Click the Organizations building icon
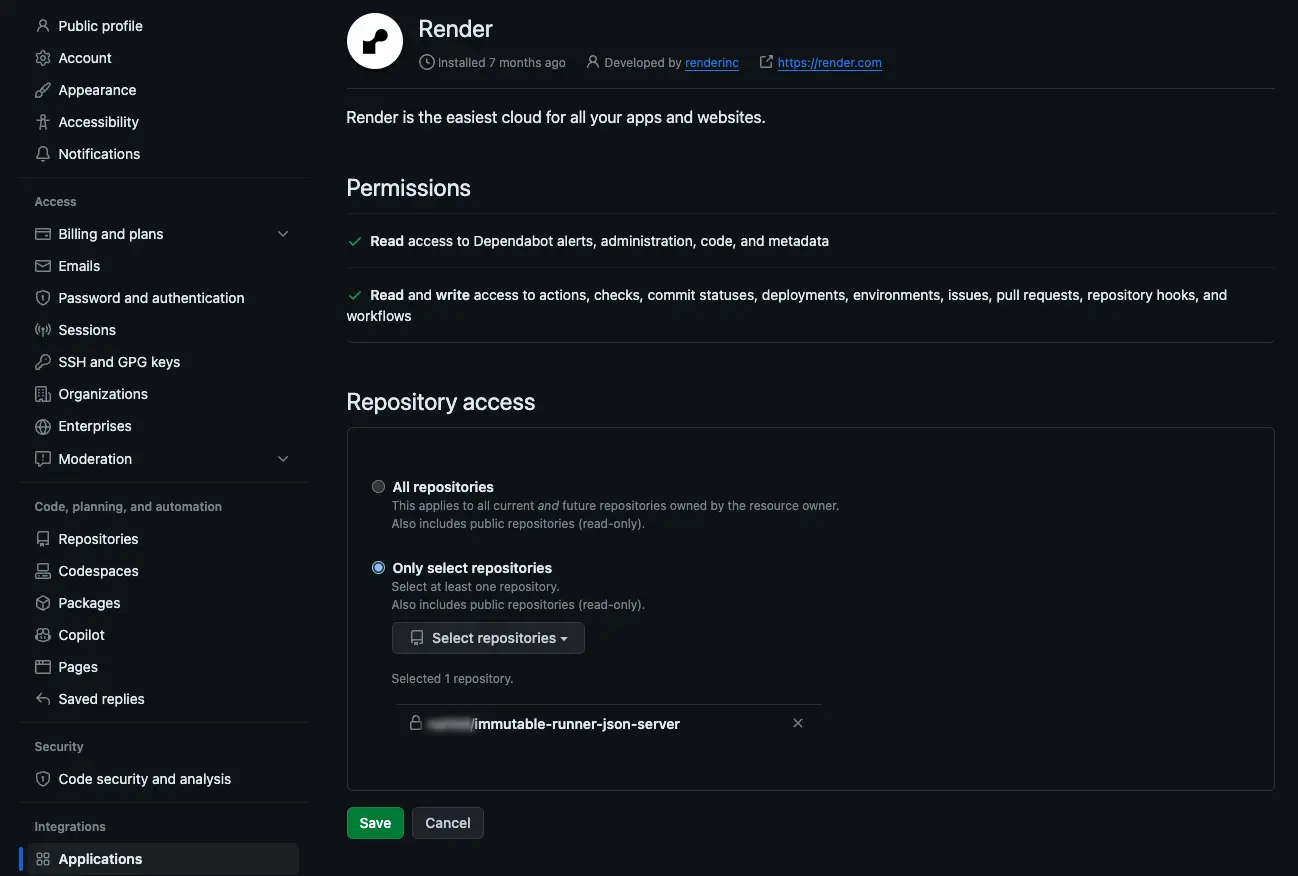This screenshot has width=1298, height=876. (42, 393)
